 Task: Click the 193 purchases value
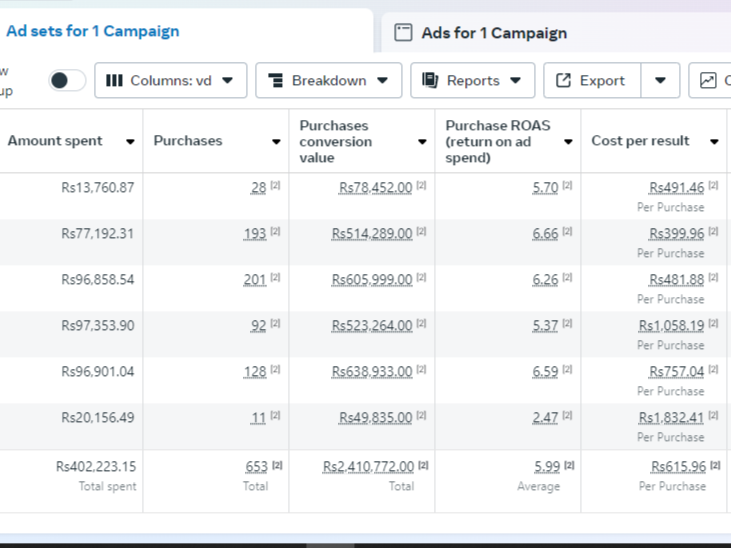point(255,234)
